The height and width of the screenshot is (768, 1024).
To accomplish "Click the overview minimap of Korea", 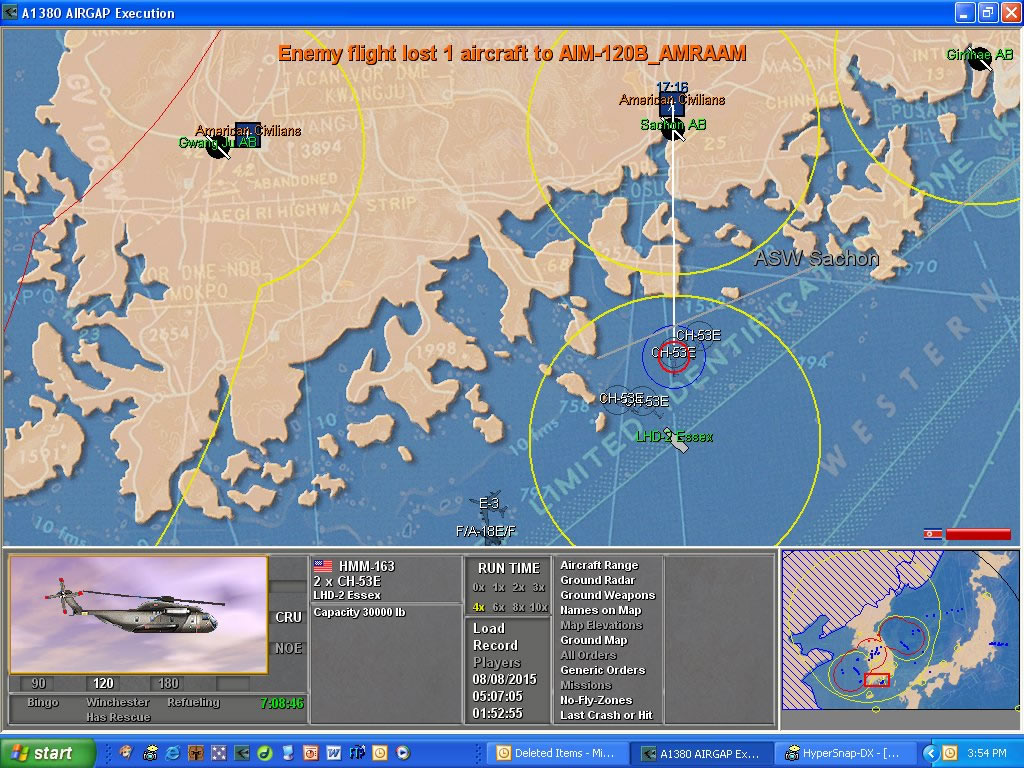I will (x=899, y=639).
